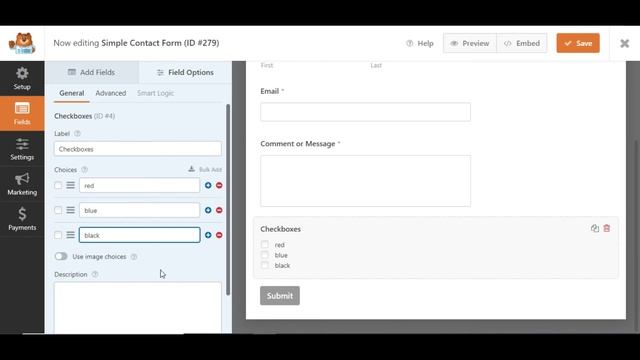Click the Comment or Message text area
640x360 pixels.
pyautogui.click(x=365, y=181)
